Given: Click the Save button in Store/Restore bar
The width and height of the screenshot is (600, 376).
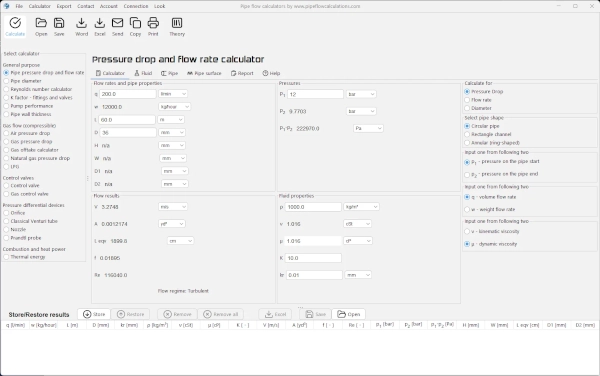Looking at the screenshot, I should 315,314.
